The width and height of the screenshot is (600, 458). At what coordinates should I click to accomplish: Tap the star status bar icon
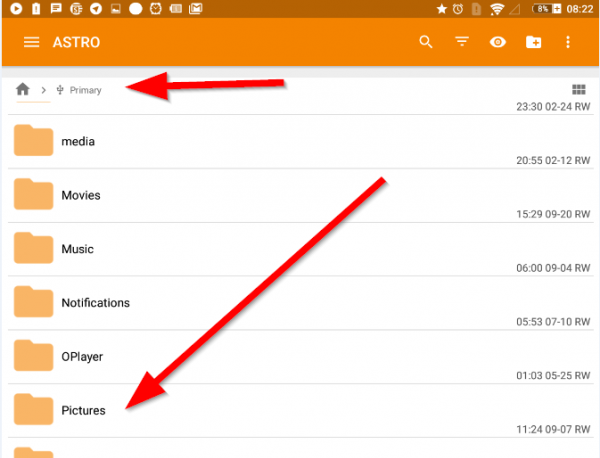(x=442, y=9)
